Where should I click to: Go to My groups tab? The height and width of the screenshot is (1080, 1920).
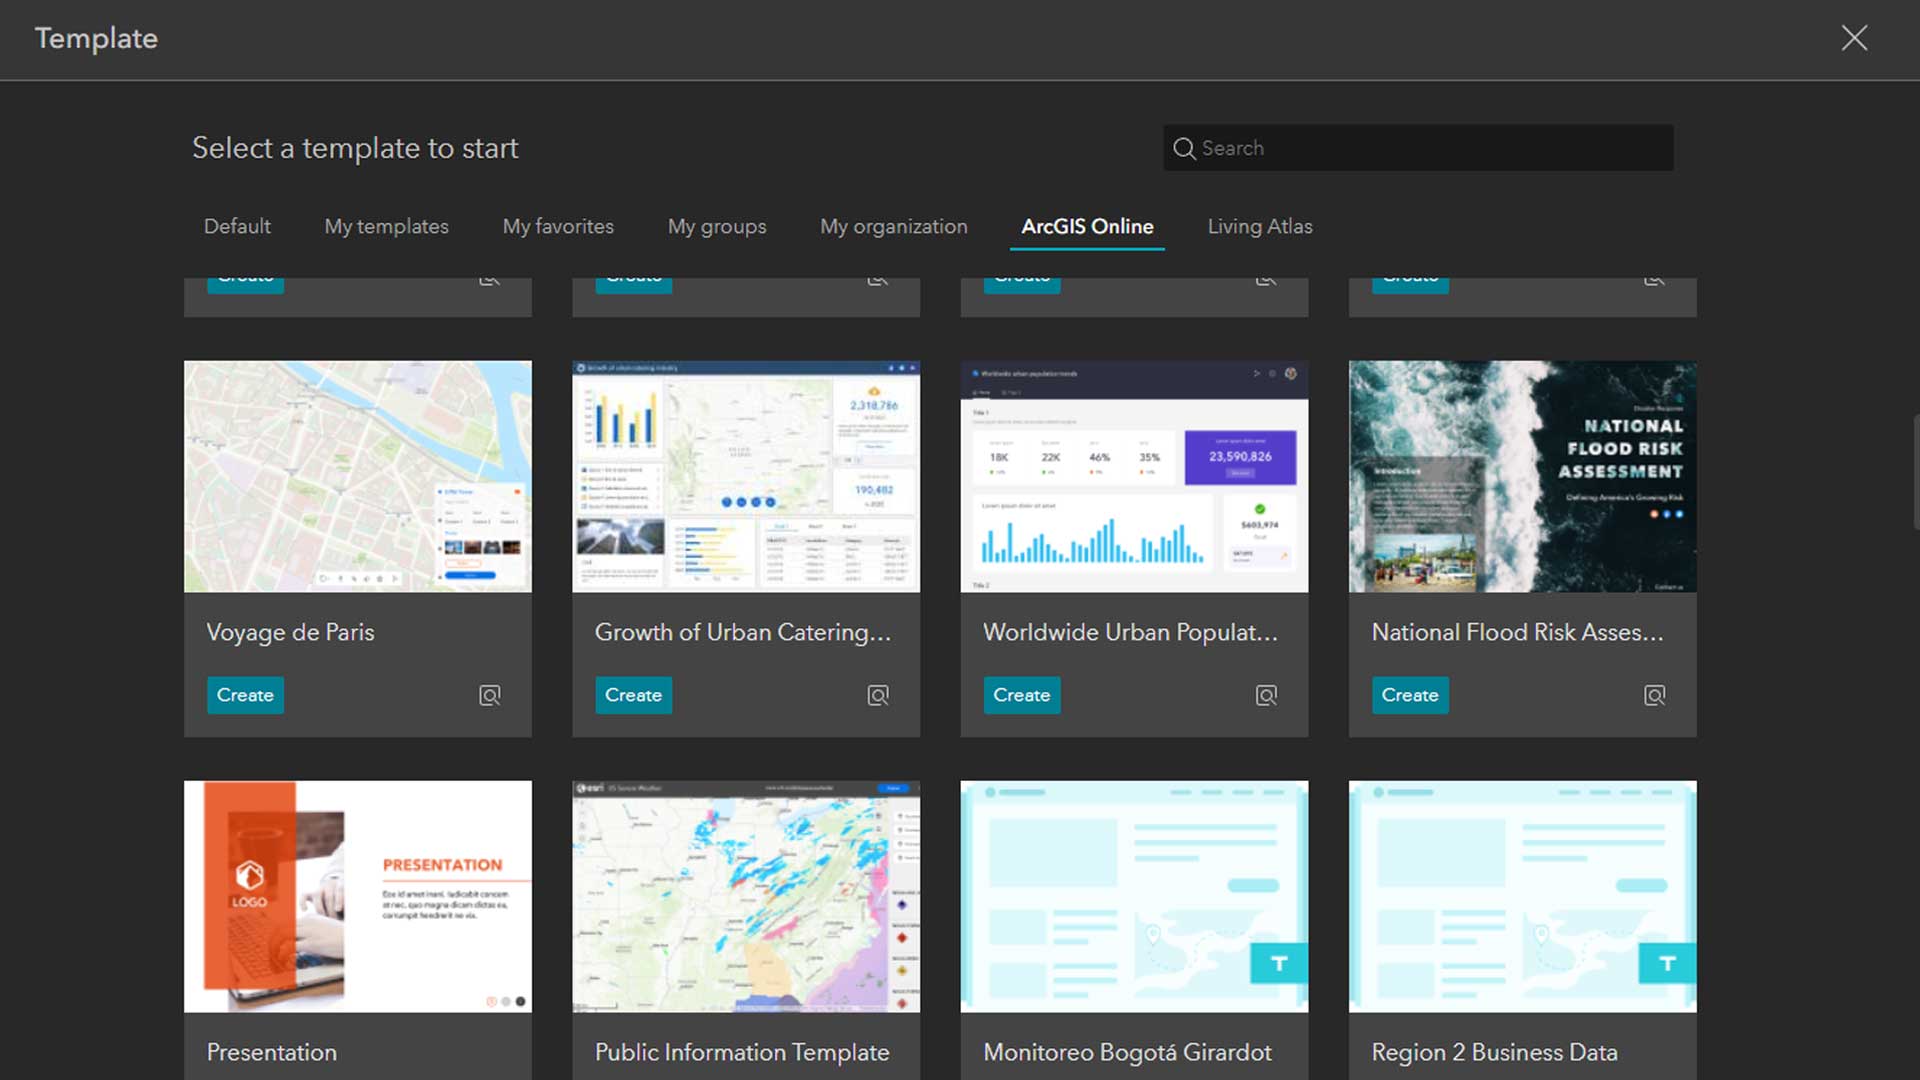(x=717, y=226)
